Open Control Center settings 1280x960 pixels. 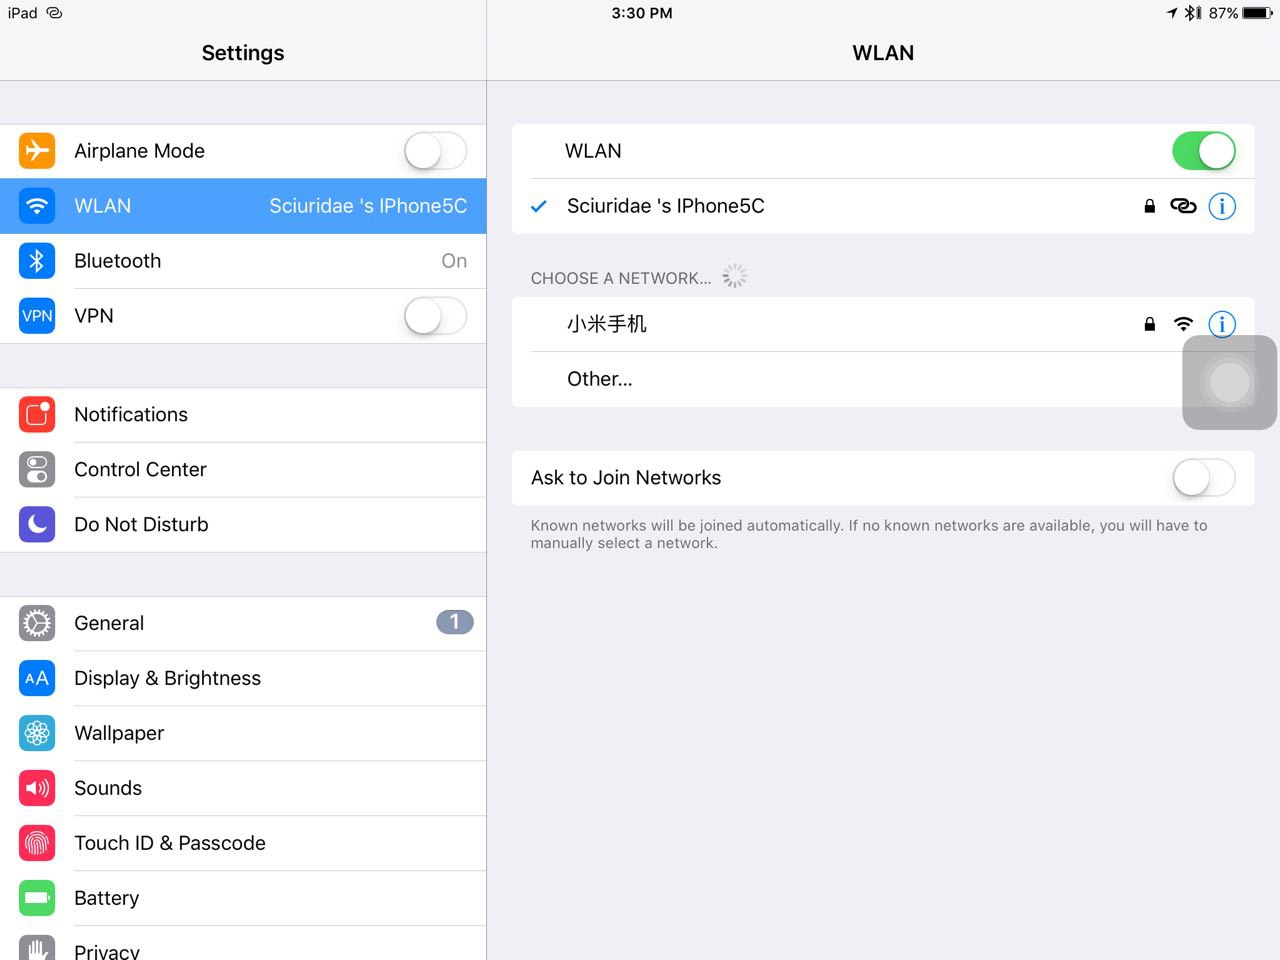(x=243, y=470)
